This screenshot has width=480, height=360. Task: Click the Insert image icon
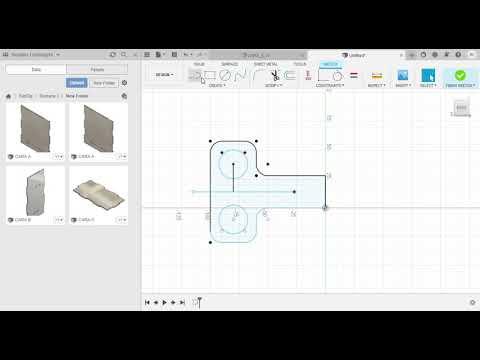[403, 75]
